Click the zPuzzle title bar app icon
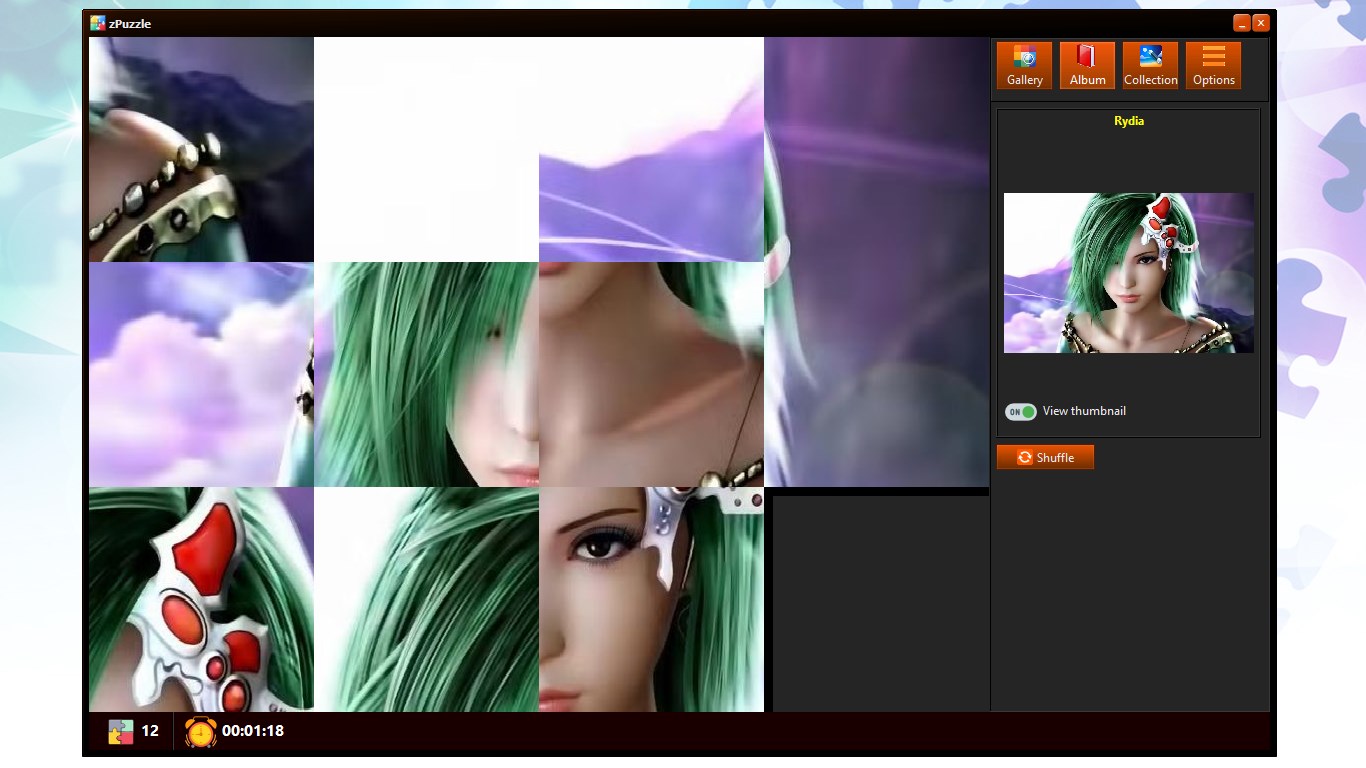The width and height of the screenshot is (1366, 768). tap(97, 23)
